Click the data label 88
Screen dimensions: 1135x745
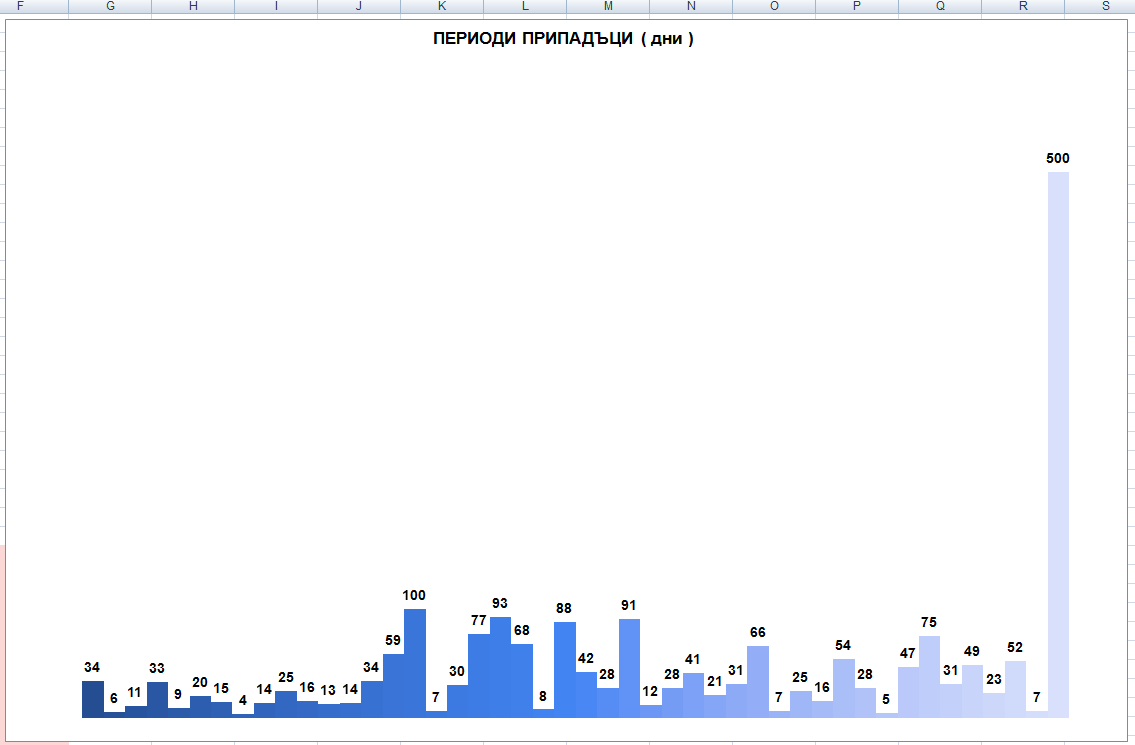point(564,608)
